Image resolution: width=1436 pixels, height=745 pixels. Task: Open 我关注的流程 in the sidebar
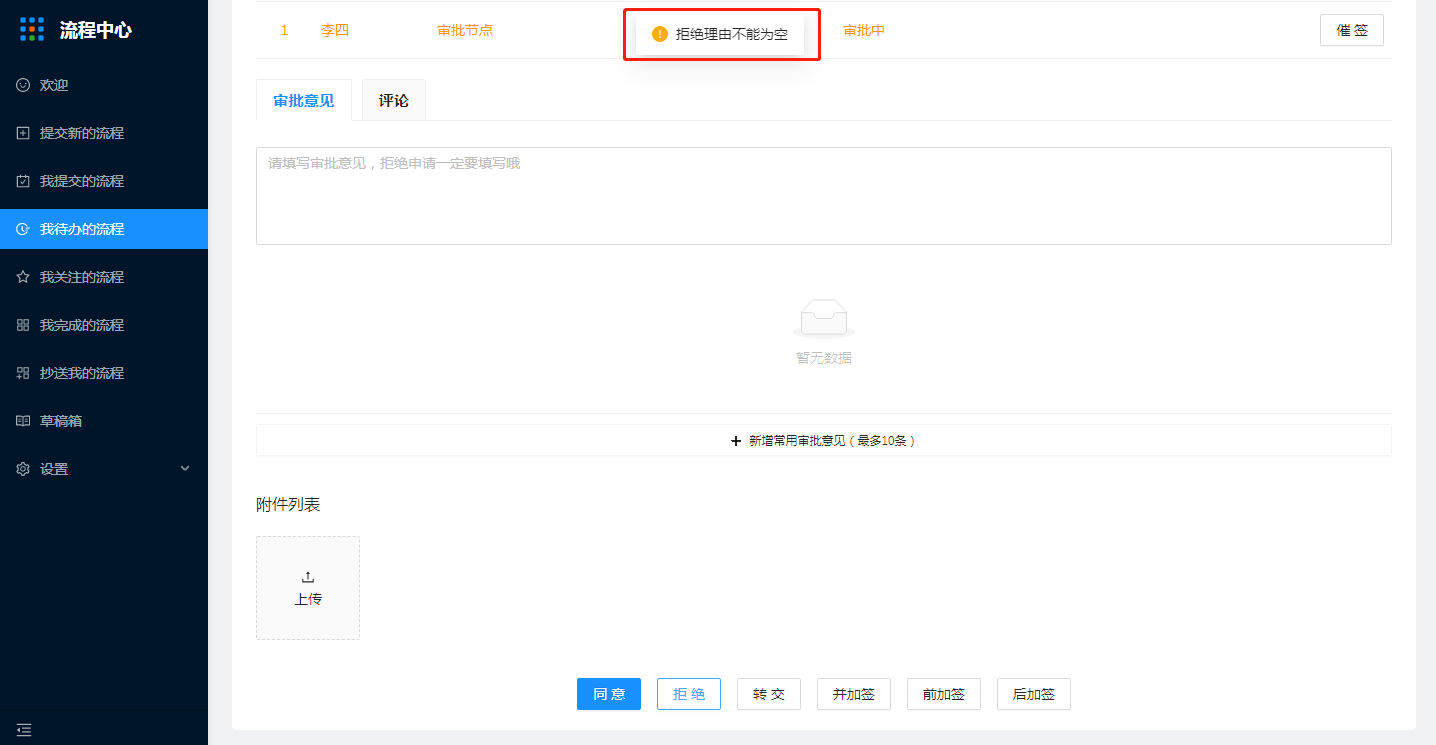coord(104,277)
